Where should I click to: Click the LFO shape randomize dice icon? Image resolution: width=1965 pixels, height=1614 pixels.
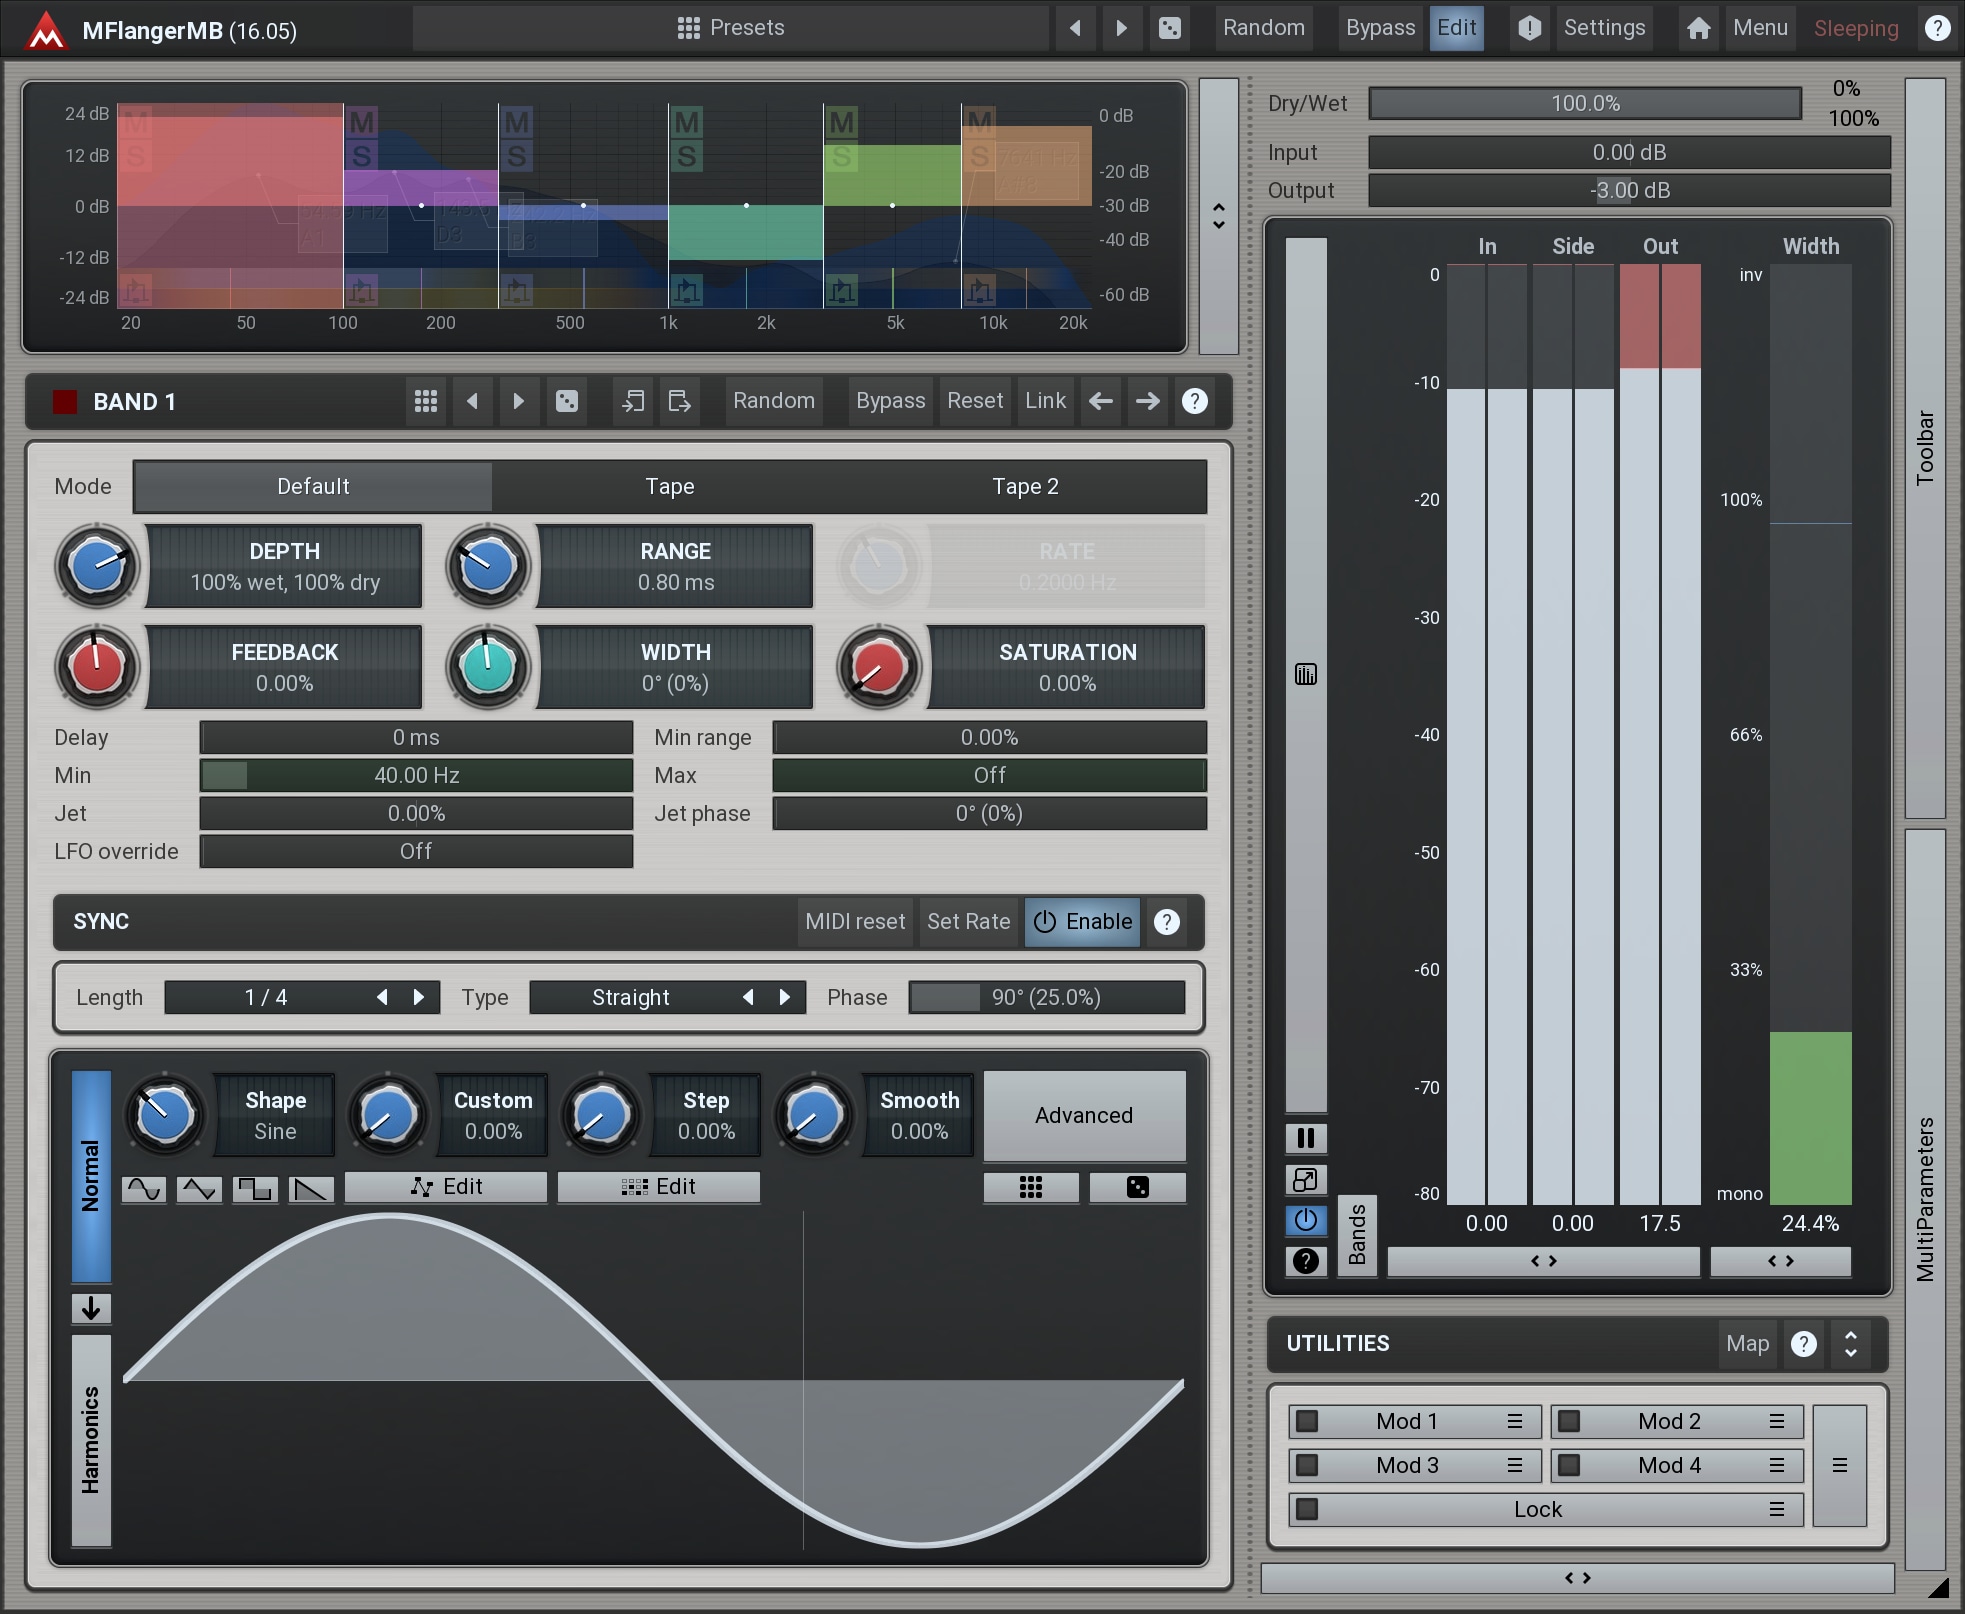(1137, 1187)
